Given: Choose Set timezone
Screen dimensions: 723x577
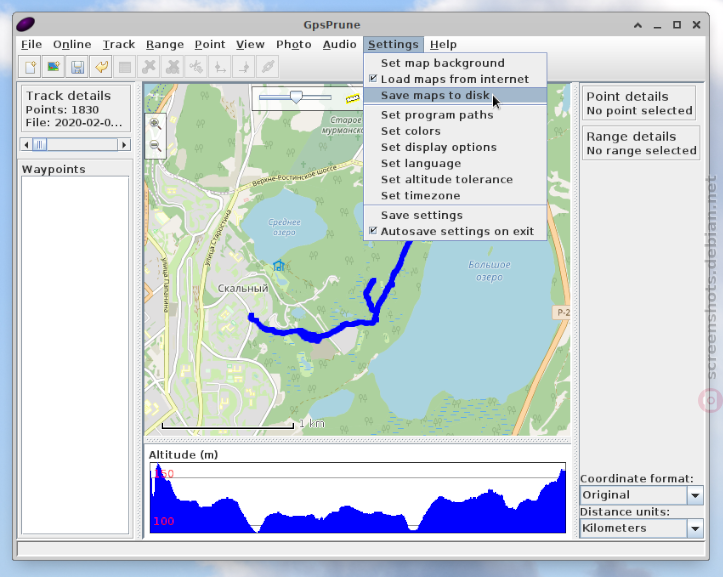Looking at the screenshot, I should [x=455, y=196].
